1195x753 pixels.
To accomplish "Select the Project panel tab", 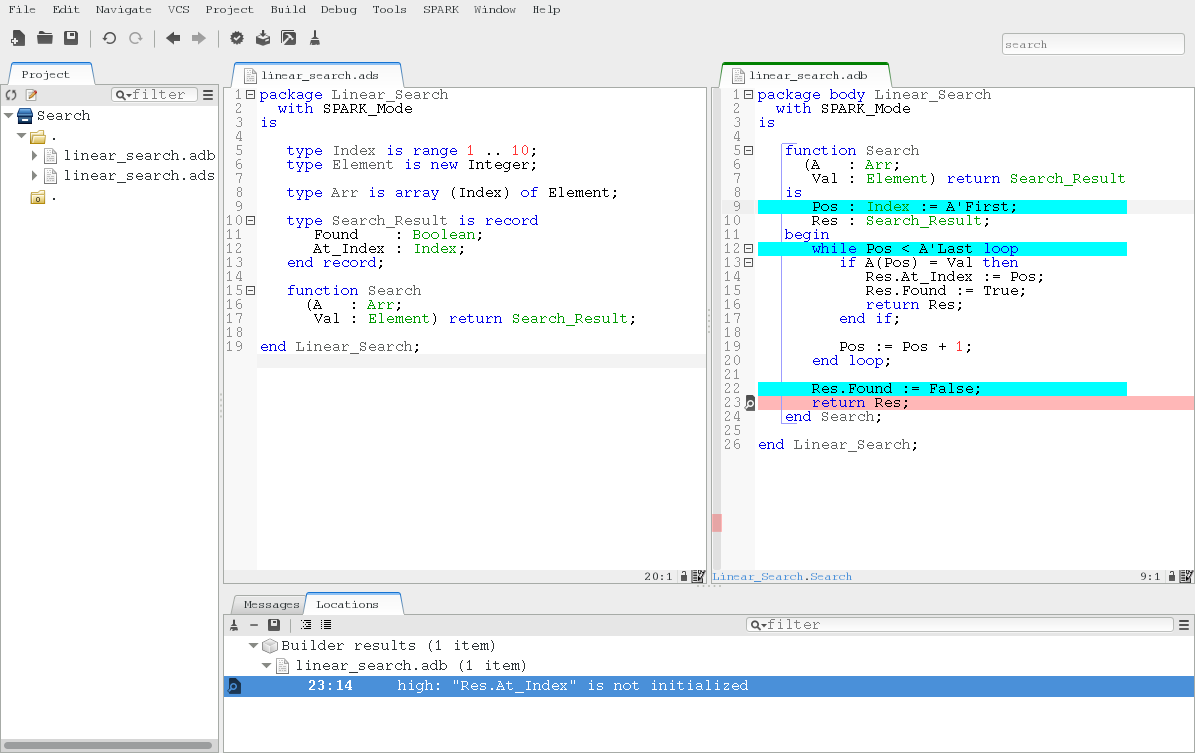I will tap(46, 74).
